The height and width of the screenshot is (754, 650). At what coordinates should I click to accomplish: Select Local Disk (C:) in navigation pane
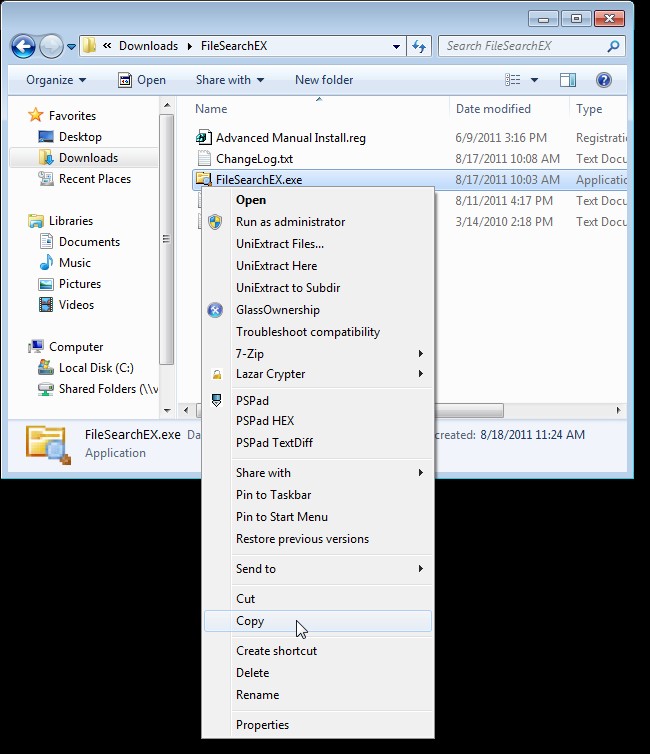point(86,368)
